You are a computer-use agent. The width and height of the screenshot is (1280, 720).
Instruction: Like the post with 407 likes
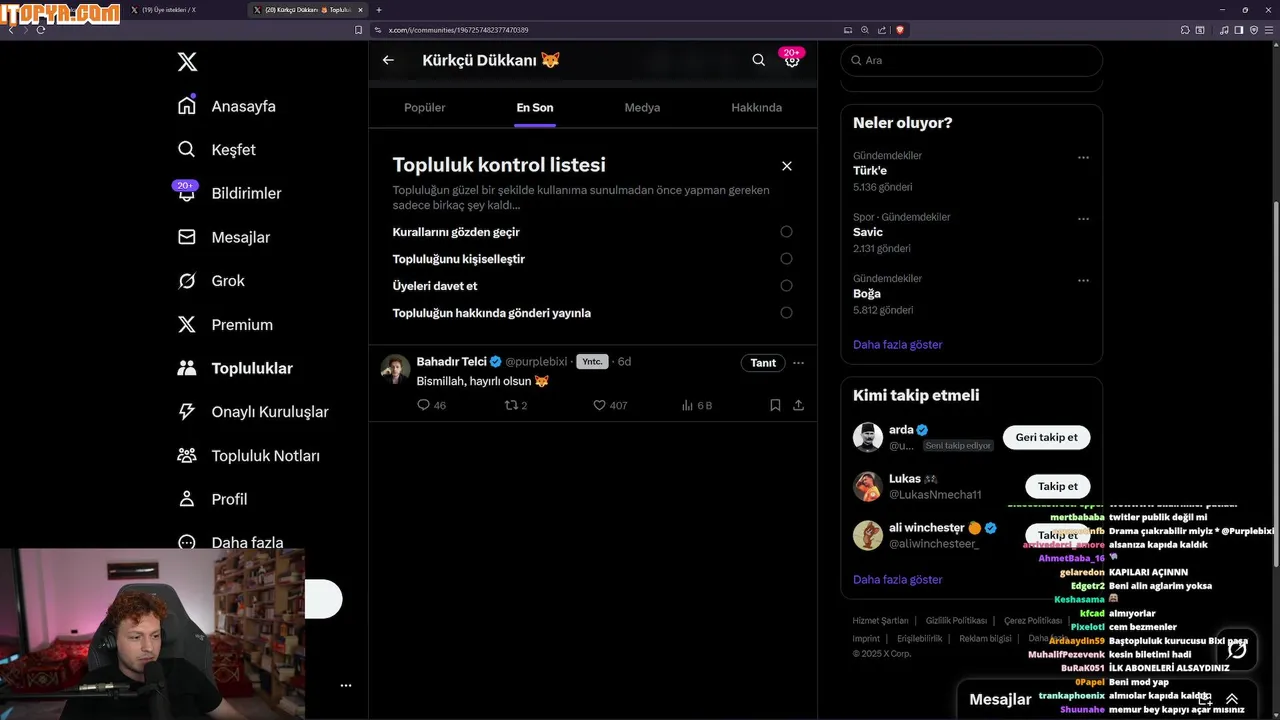click(610, 405)
